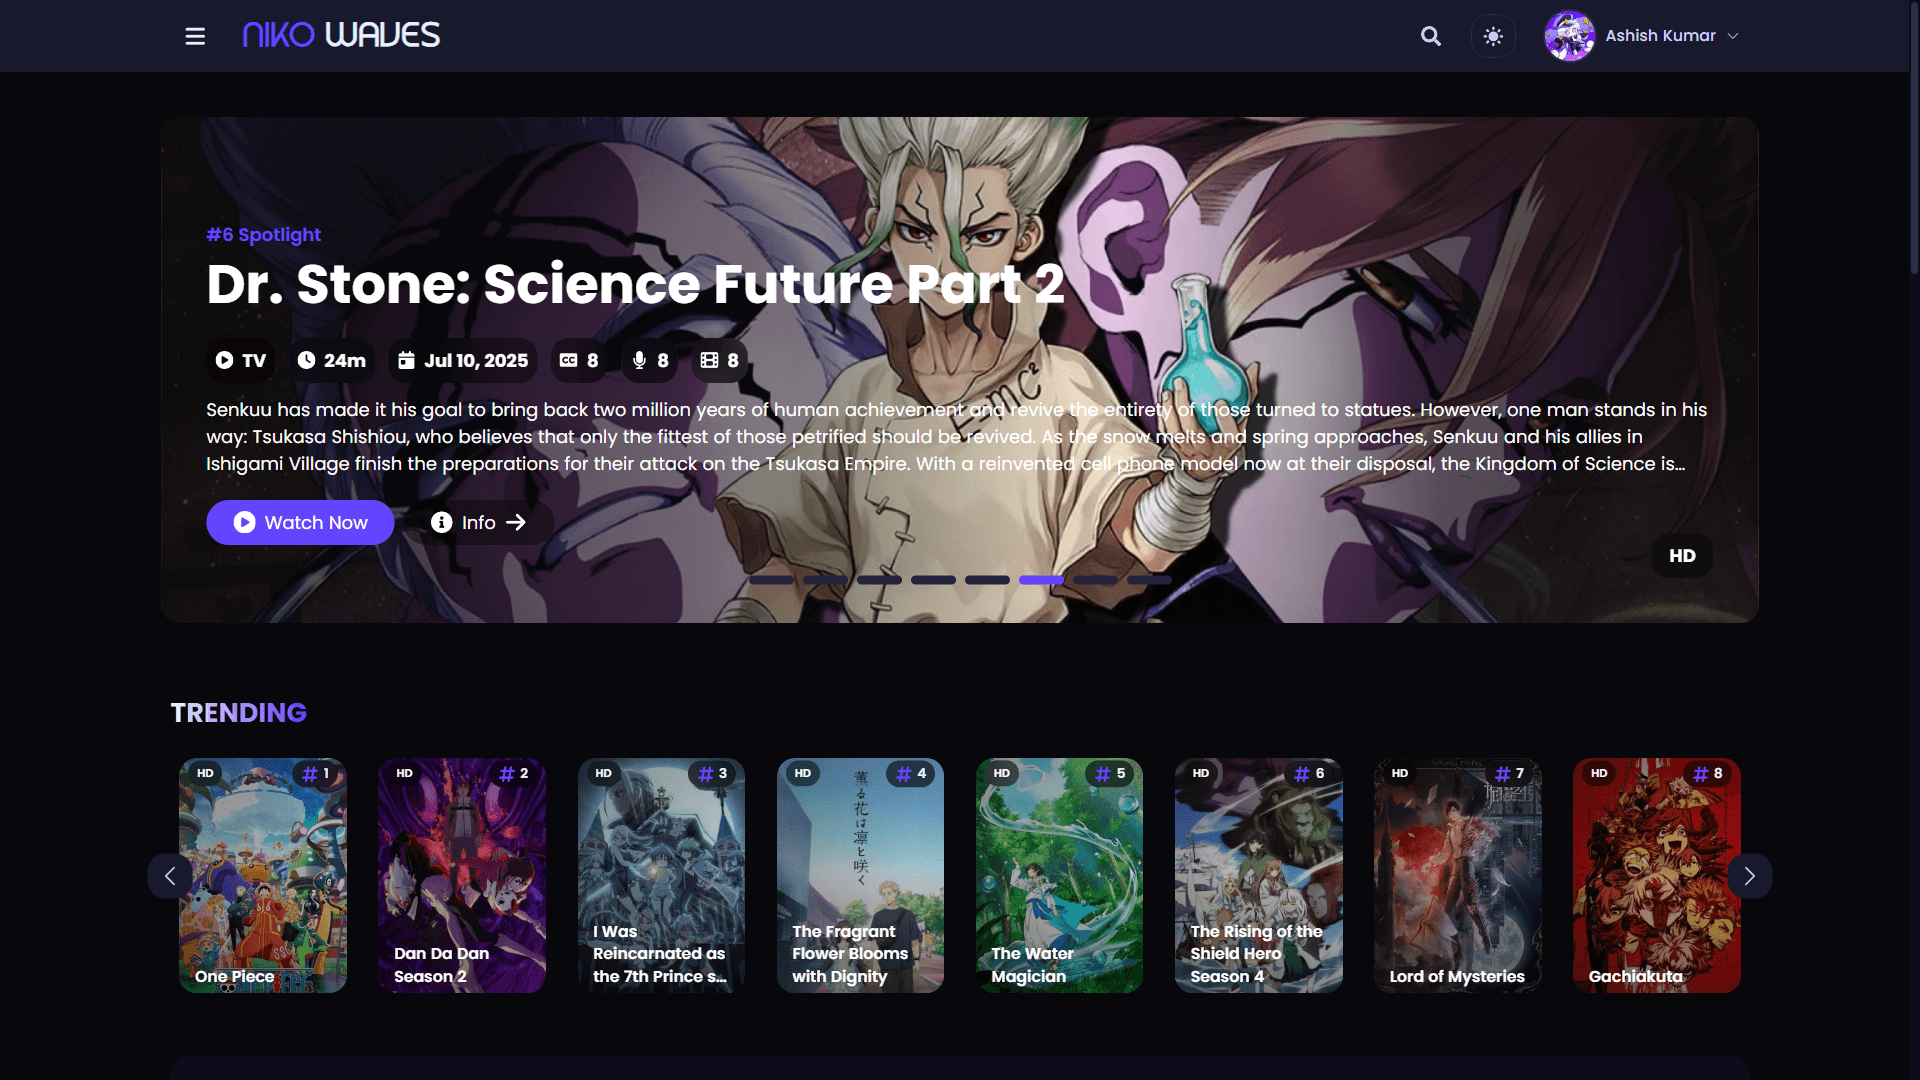Go to spotlight slide 8 indicator

click(1149, 580)
